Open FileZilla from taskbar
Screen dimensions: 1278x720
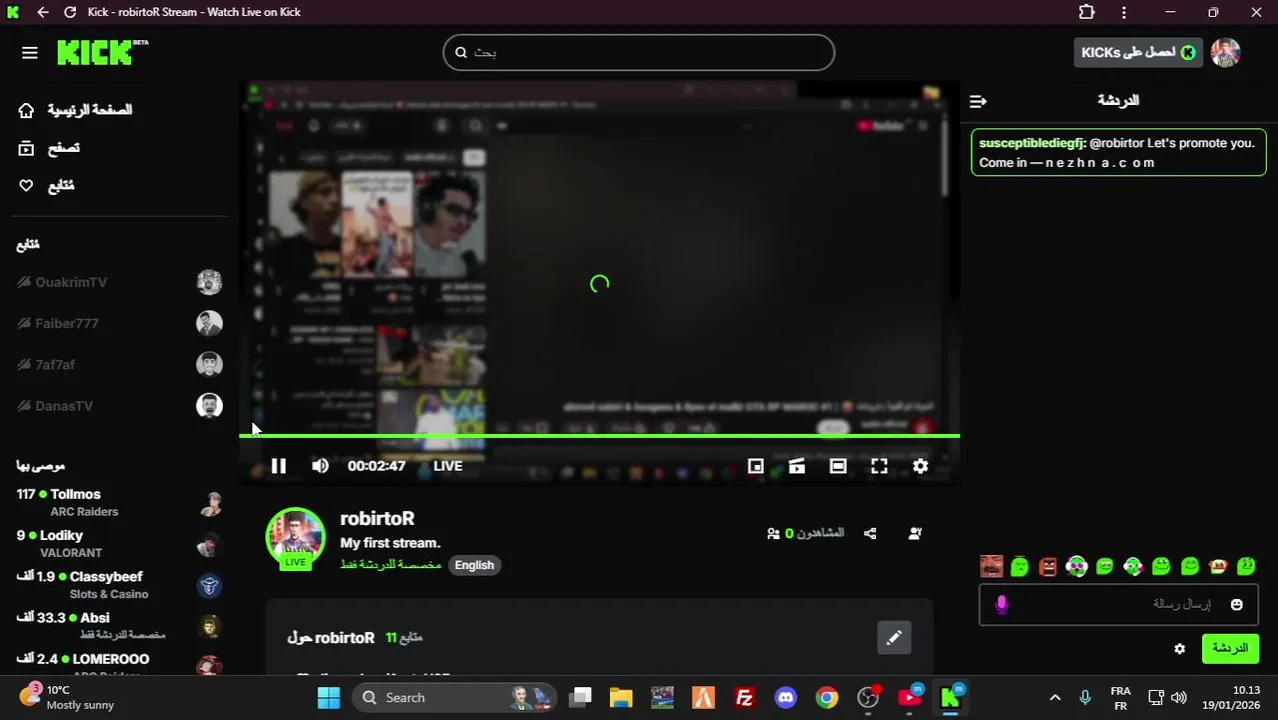(x=744, y=698)
